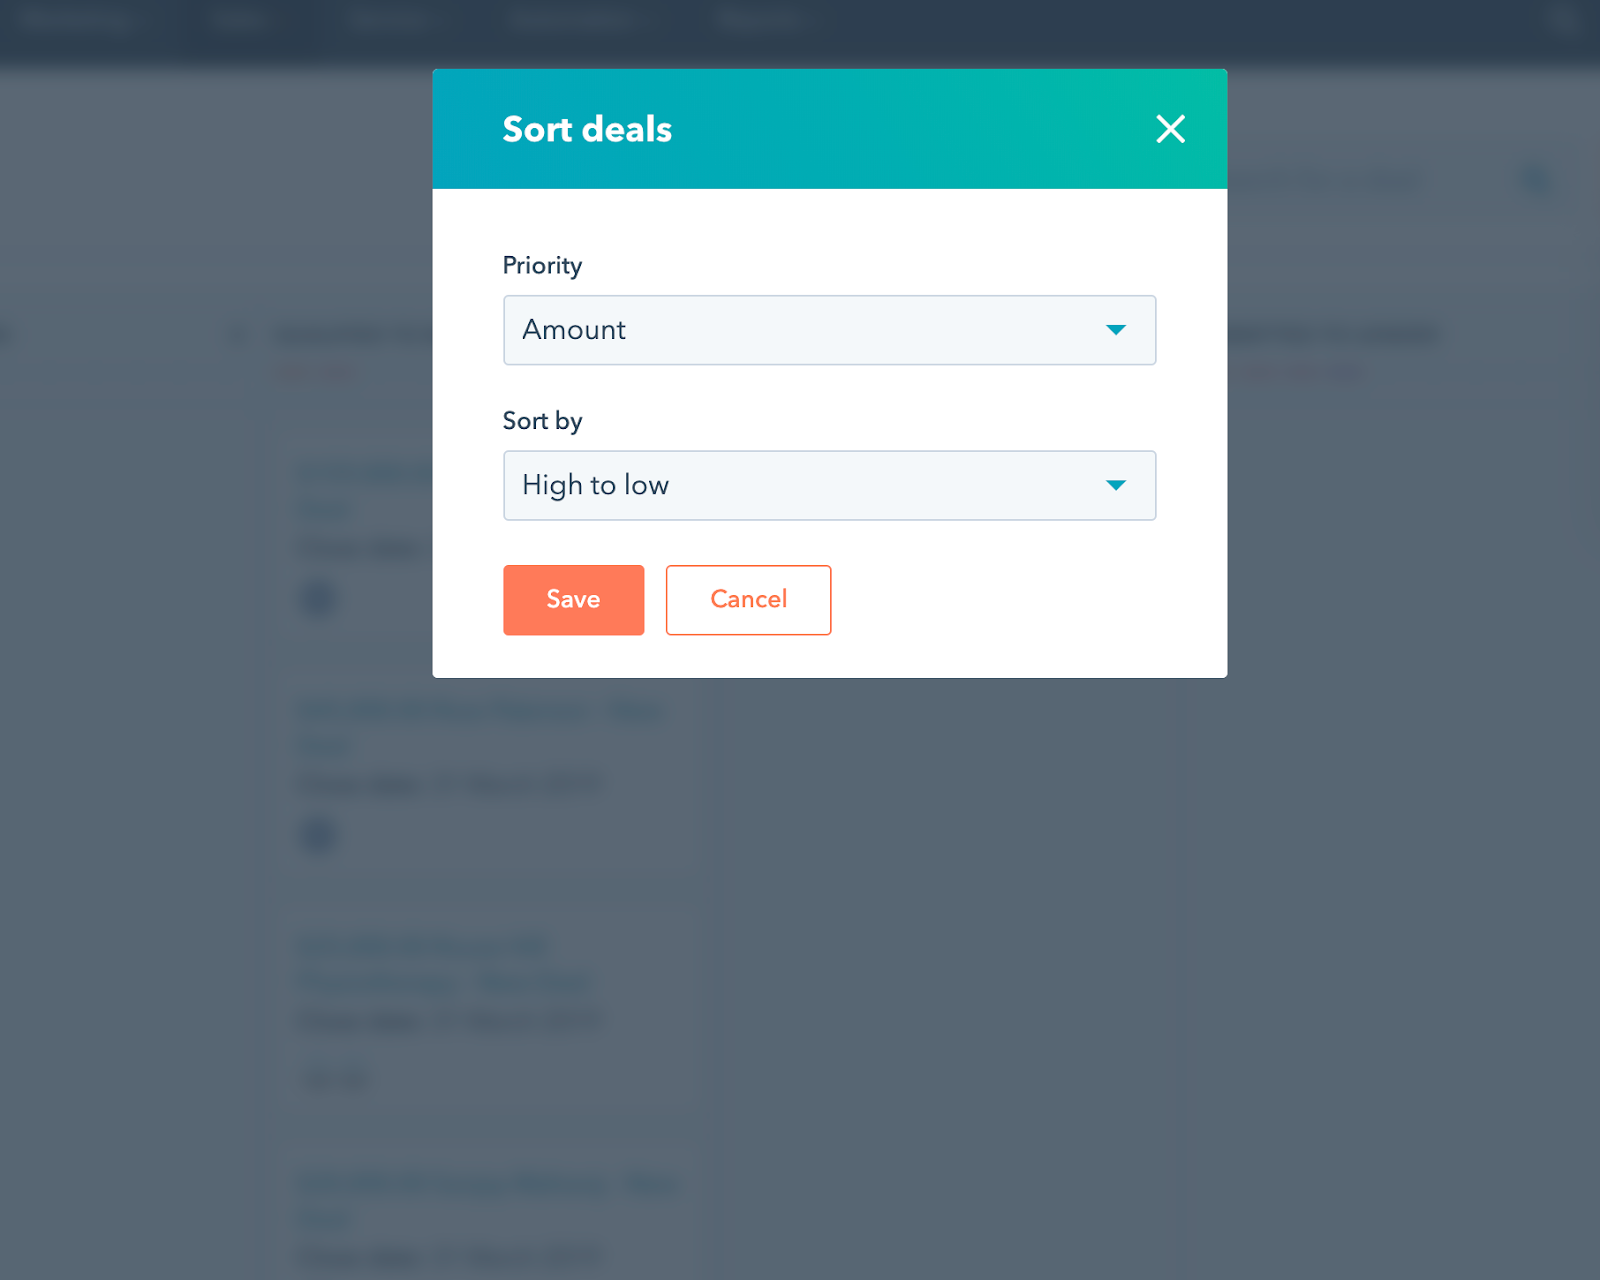
Task: Expand the Priority dropdown arrow
Action: pos(1116,330)
